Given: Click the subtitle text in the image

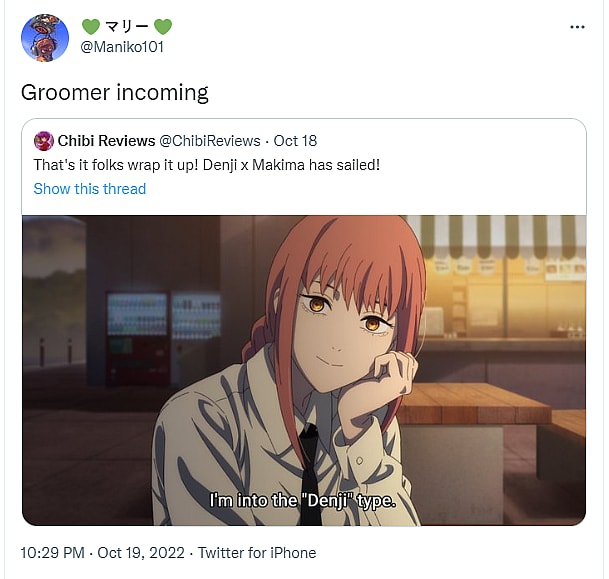Looking at the screenshot, I should click(x=303, y=500).
